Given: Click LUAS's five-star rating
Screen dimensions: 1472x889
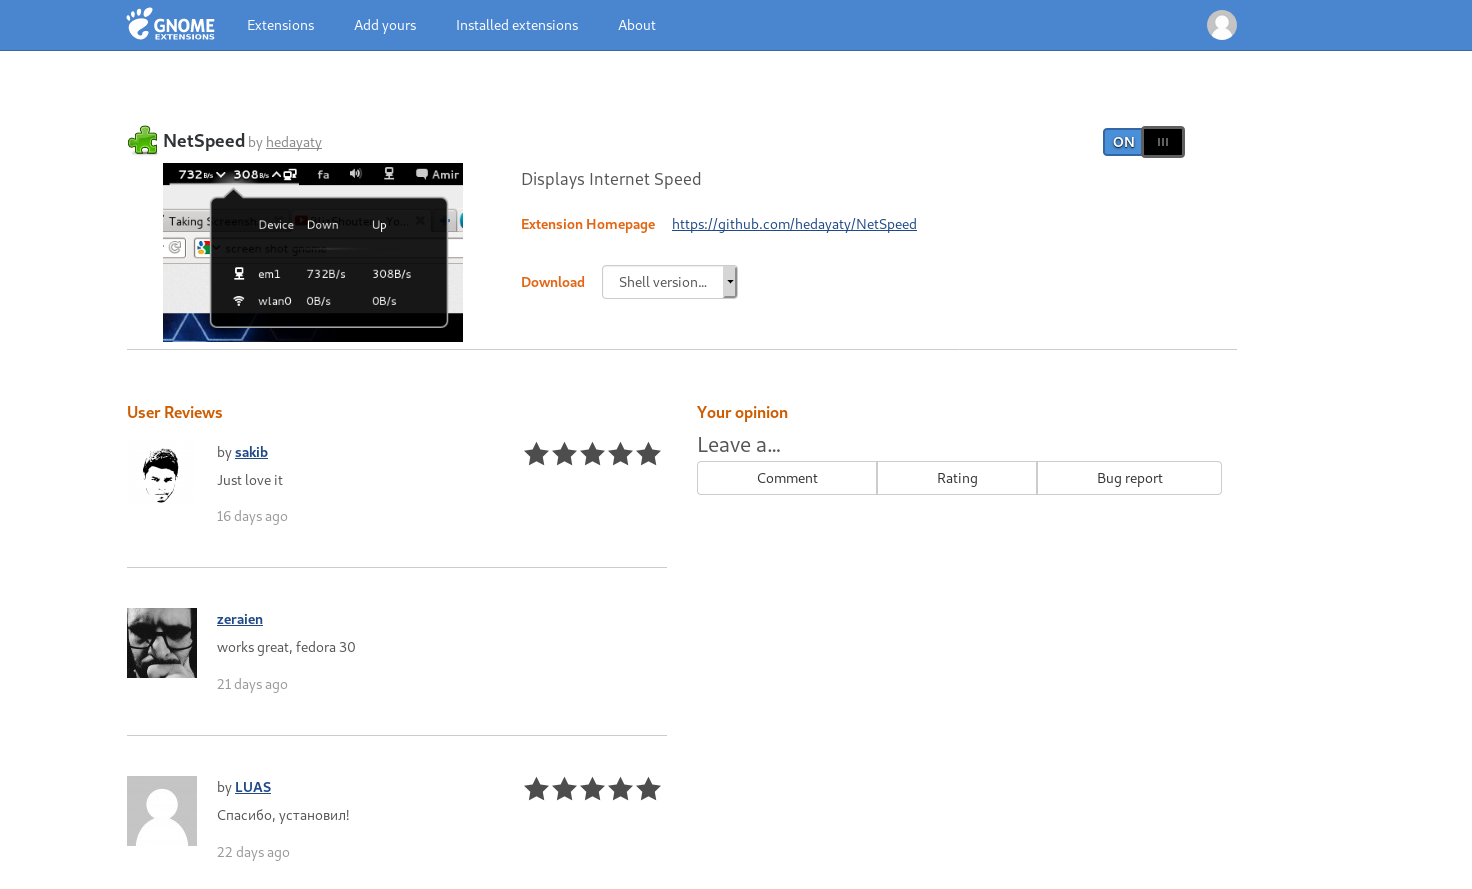Looking at the screenshot, I should click(592, 789).
